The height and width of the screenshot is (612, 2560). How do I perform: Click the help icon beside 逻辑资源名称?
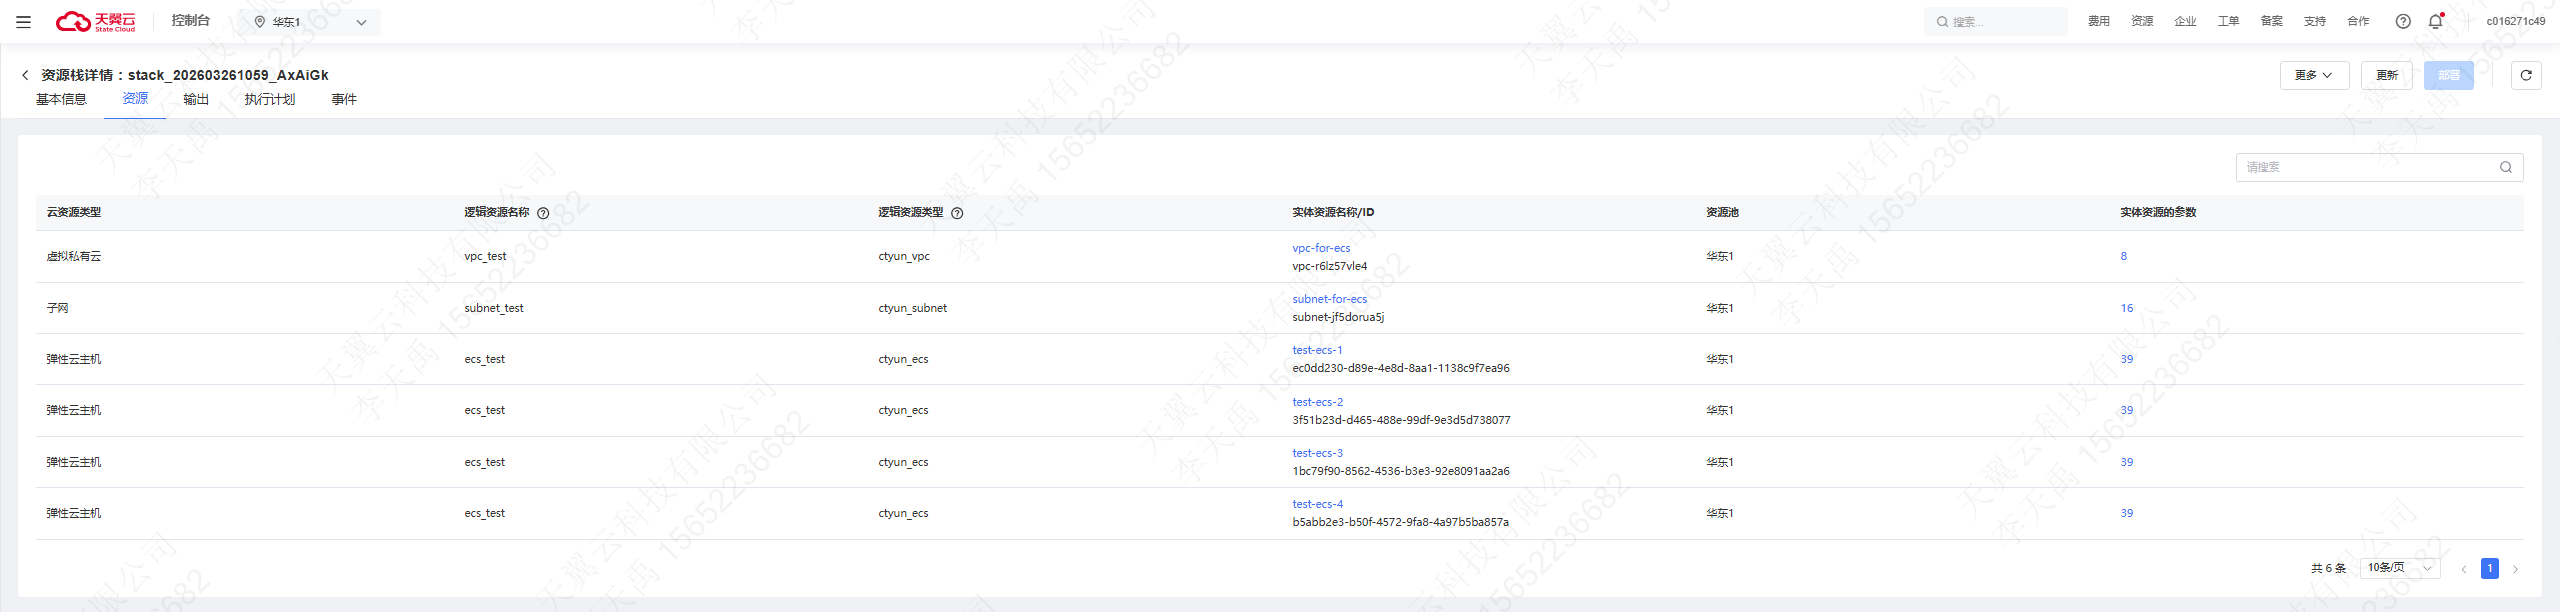click(543, 213)
